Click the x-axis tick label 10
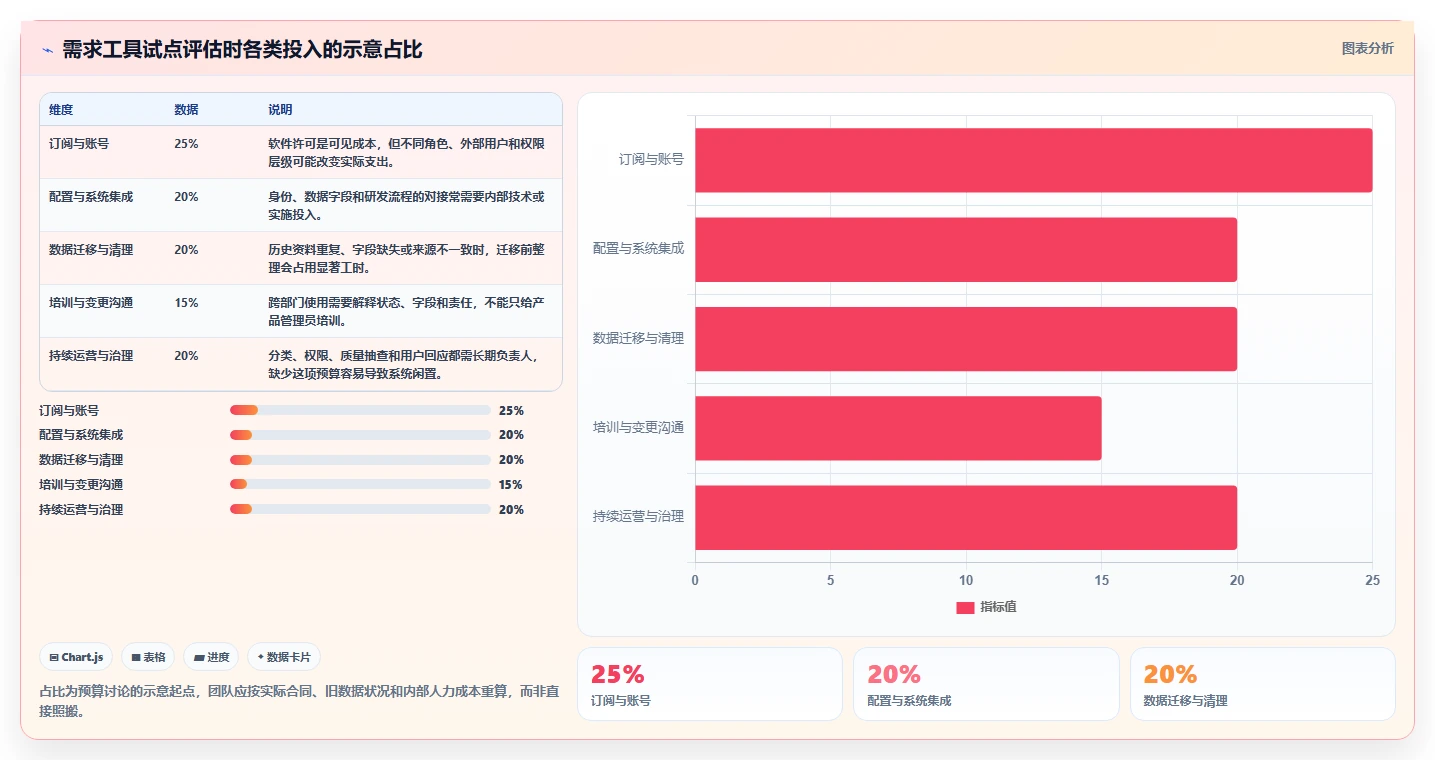 (x=966, y=580)
